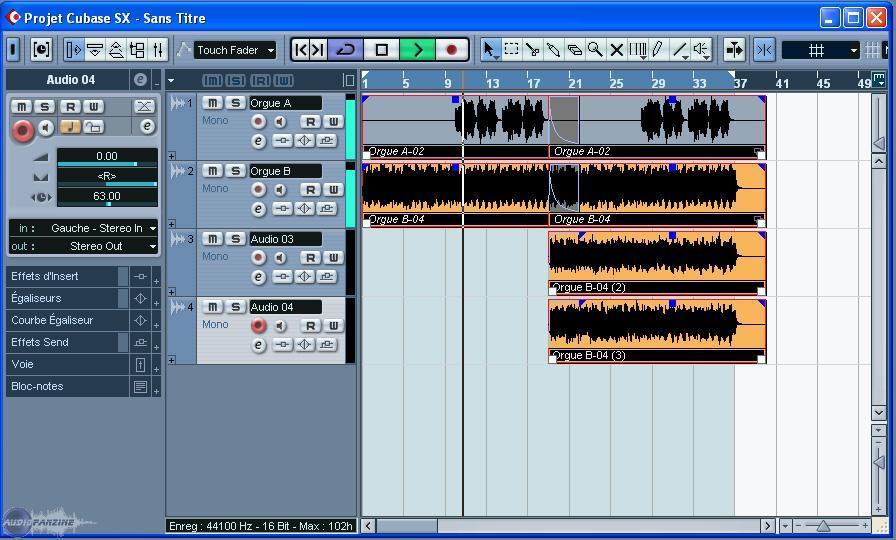Click the Constrain Delay Compensation button
The width and height of the screenshot is (896, 540).
coord(41,50)
